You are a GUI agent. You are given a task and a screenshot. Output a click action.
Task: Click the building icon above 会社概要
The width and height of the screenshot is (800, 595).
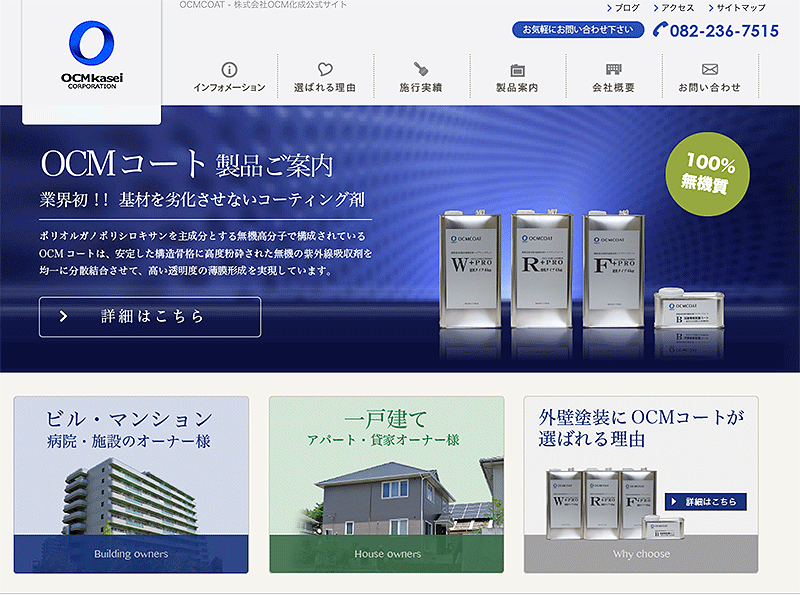tap(613, 69)
